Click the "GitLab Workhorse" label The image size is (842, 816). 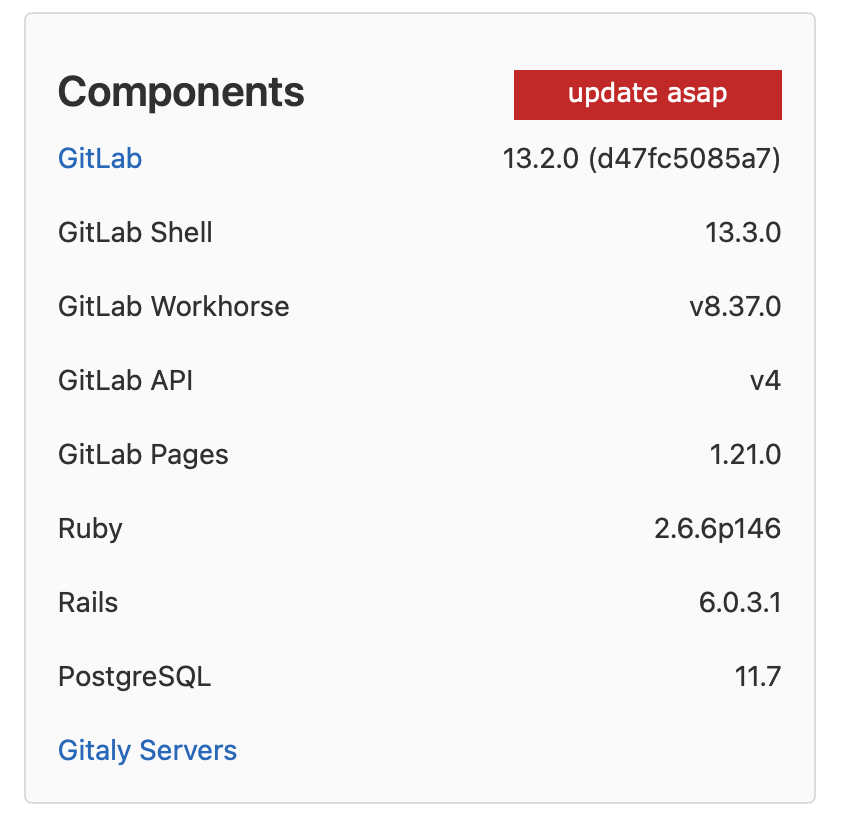click(173, 307)
